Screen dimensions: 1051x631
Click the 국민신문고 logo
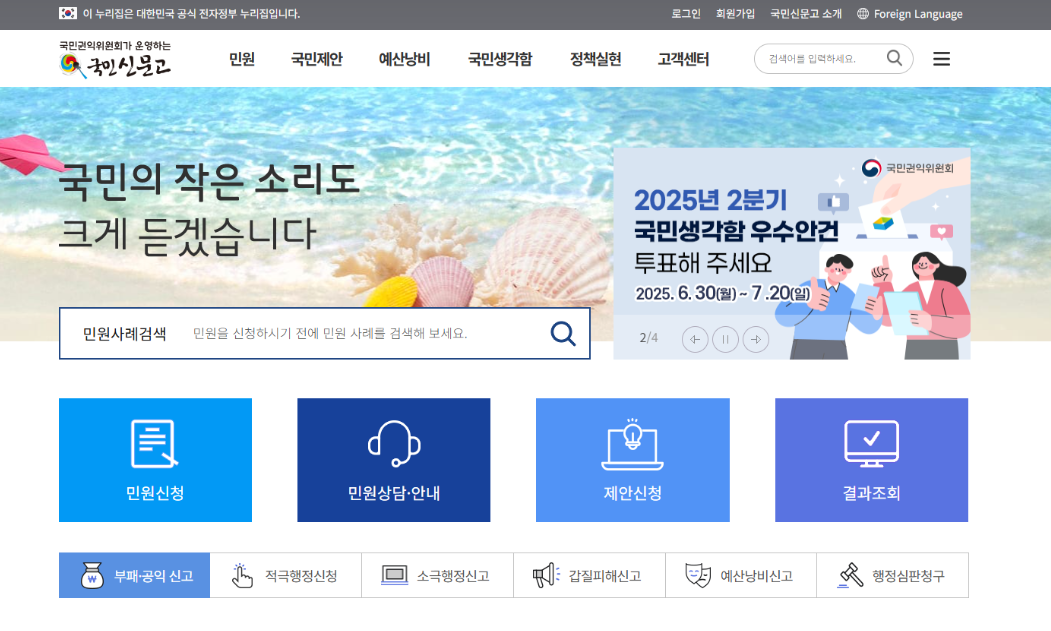tap(115, 60)
